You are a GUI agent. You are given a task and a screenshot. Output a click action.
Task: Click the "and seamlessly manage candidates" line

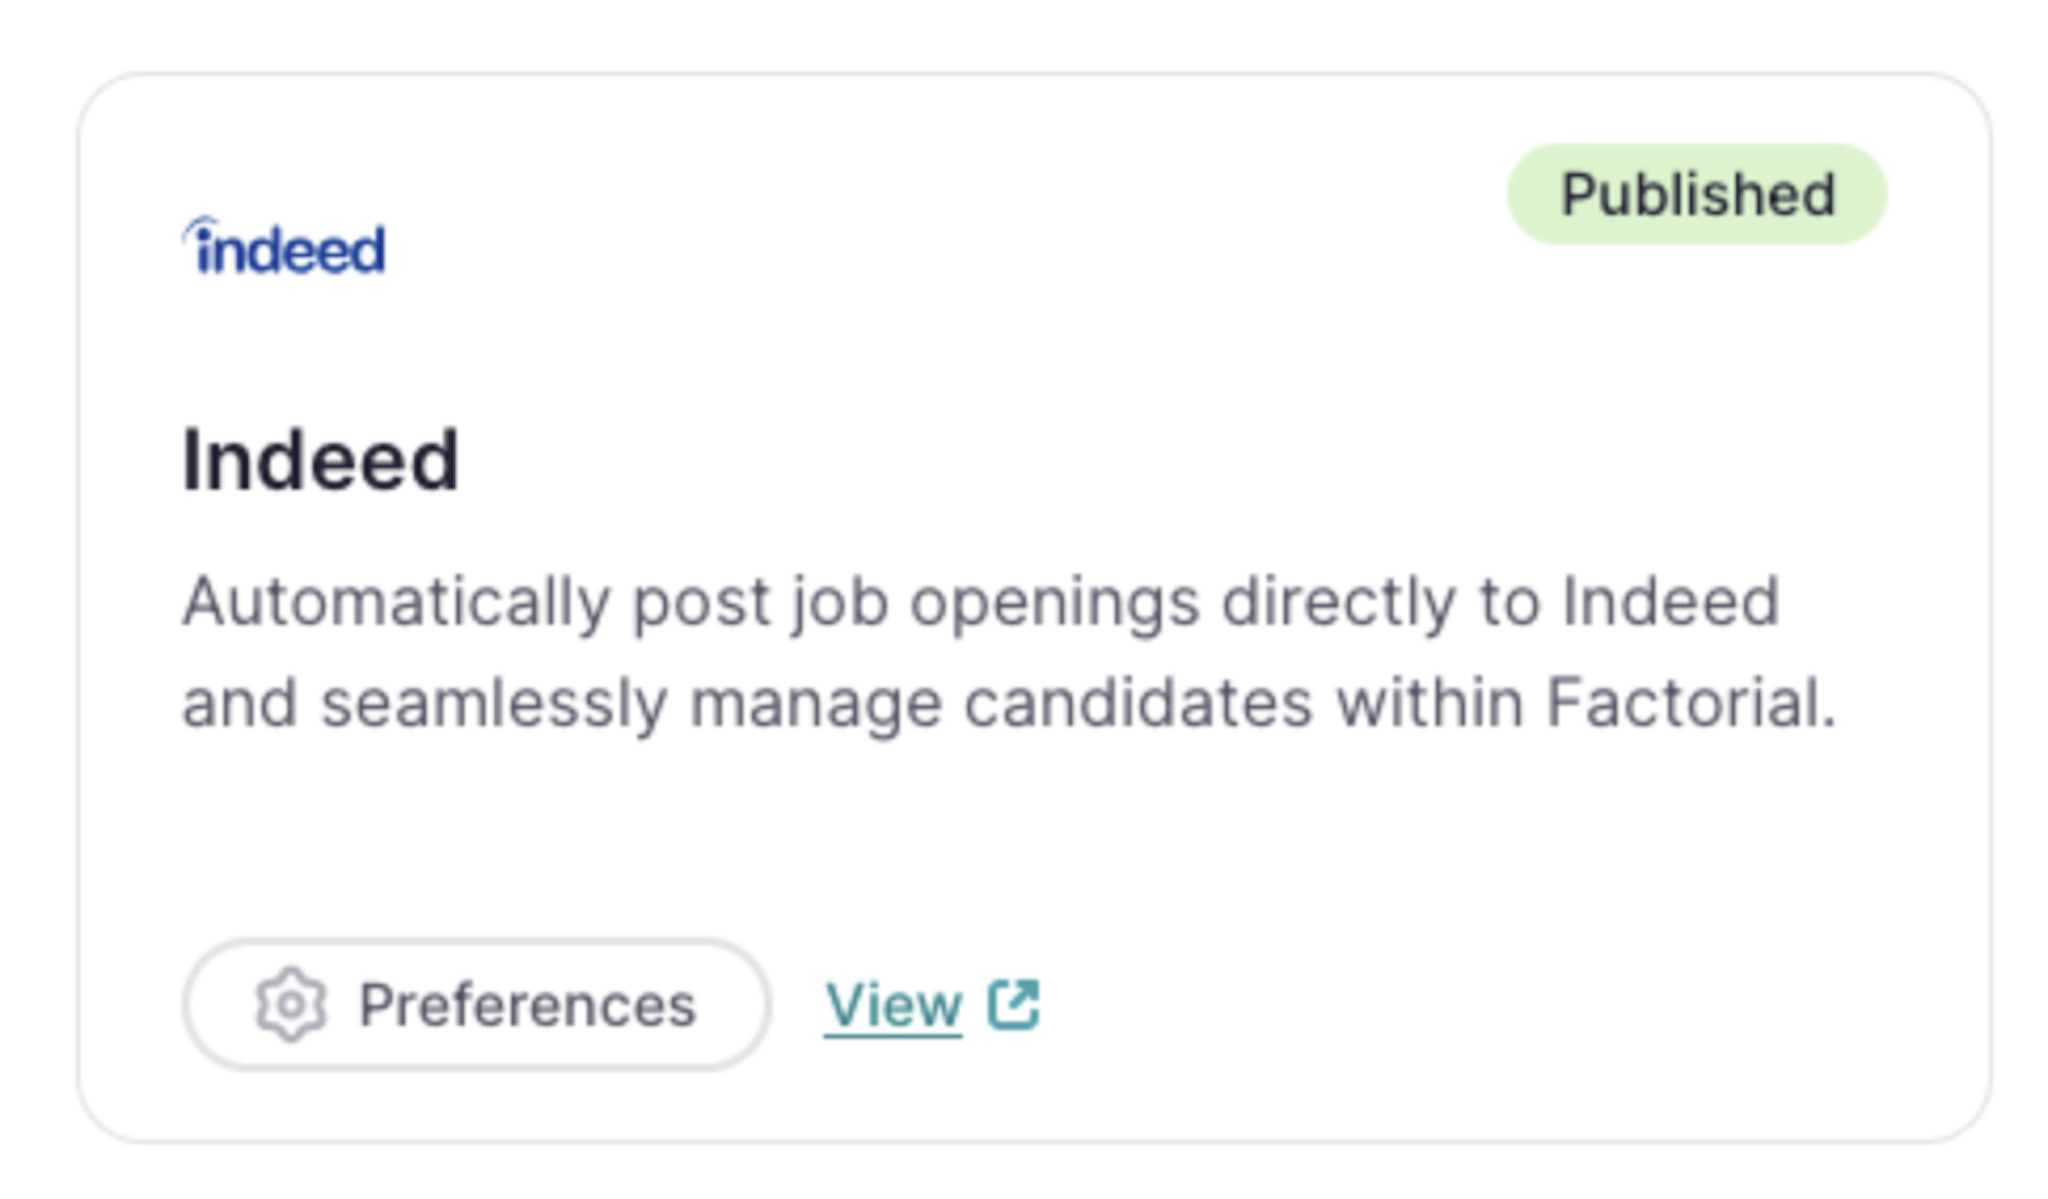746,703
